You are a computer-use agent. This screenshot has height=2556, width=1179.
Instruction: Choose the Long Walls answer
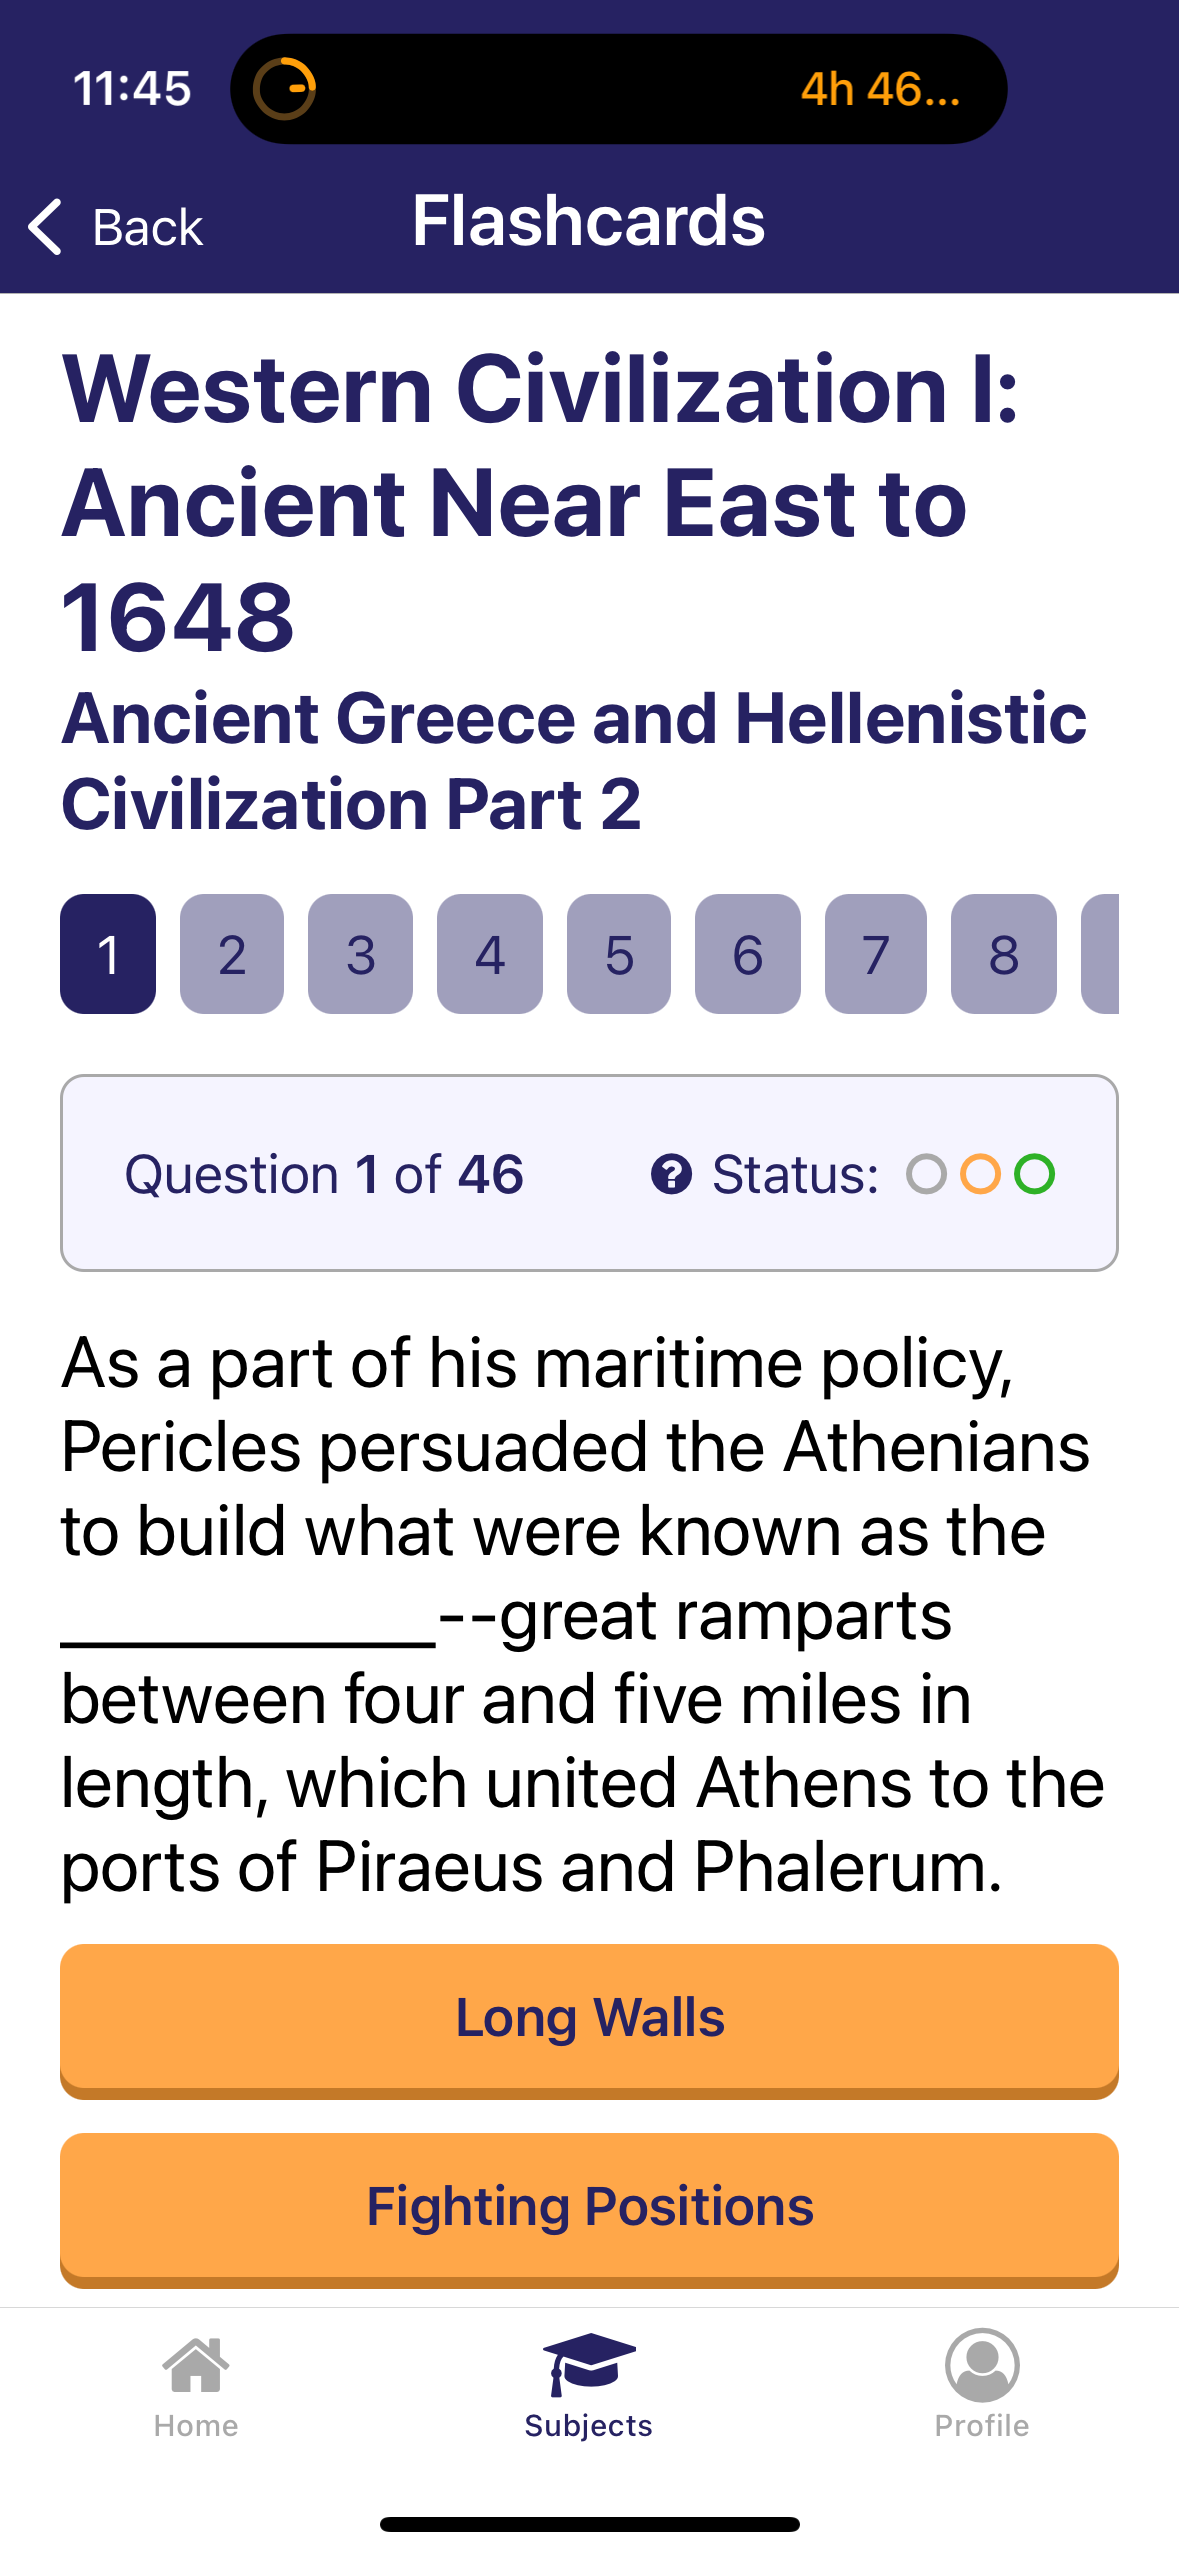(589, 2018)
